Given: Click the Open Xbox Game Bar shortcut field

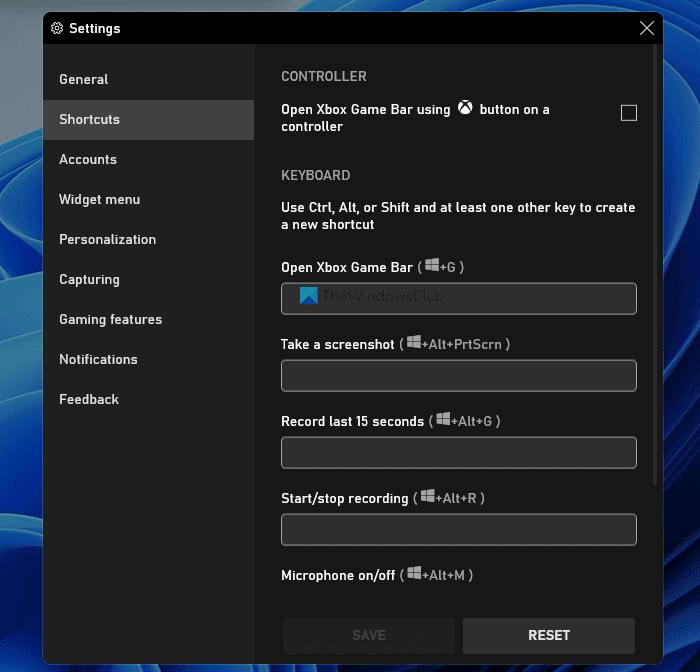Looking at the screenshot, I should coord(458,298).
